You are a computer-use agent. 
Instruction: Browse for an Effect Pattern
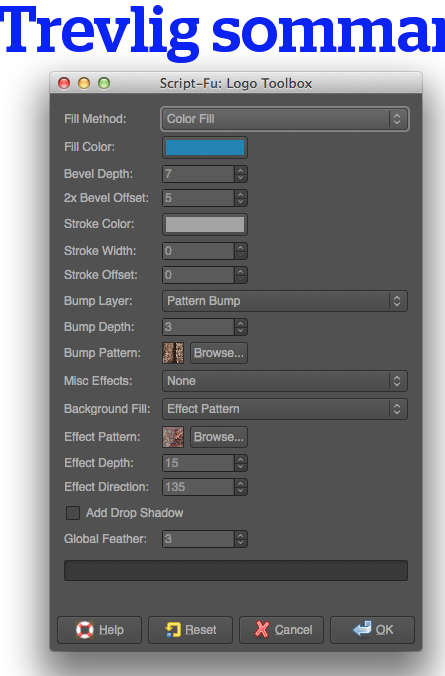[x=219, y=437]
